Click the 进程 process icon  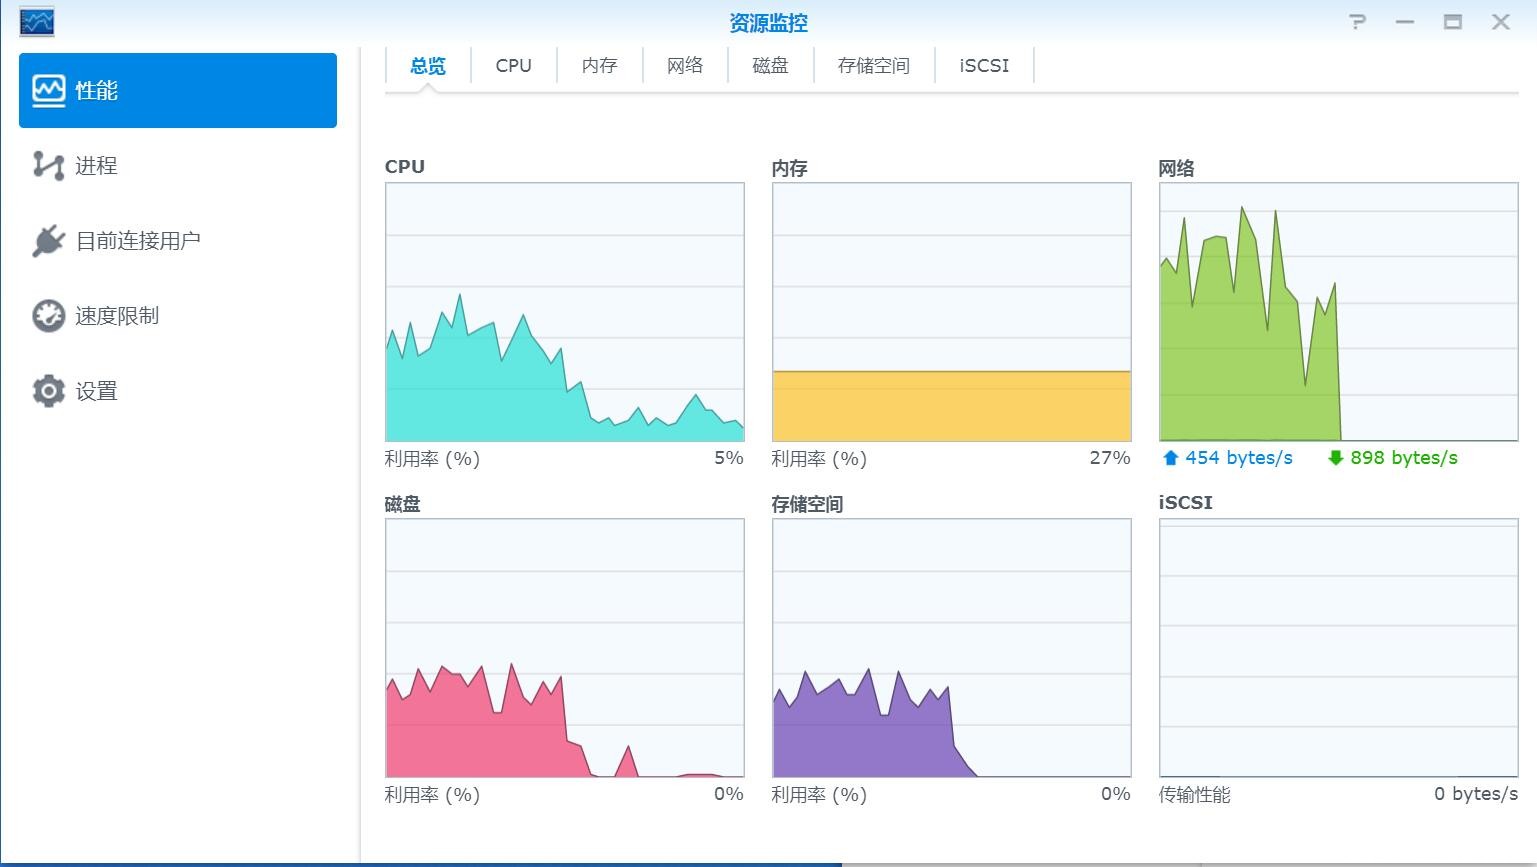pyautogui.click(x=48, y=166)
